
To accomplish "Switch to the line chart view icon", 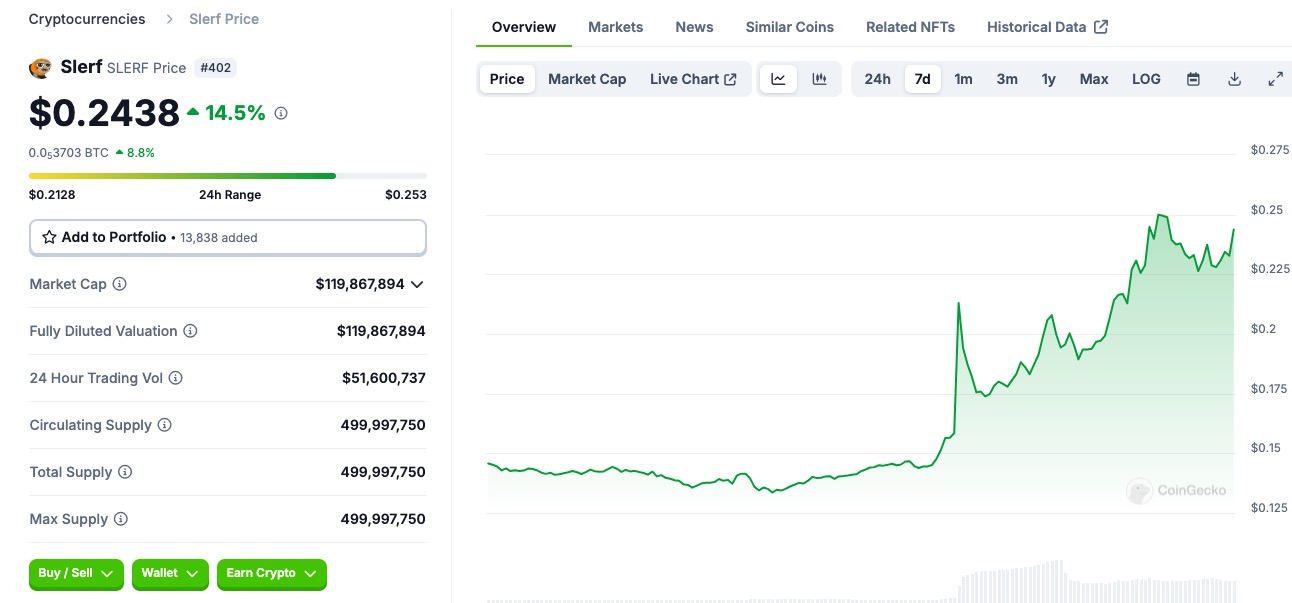I will (x=778, y=79).
